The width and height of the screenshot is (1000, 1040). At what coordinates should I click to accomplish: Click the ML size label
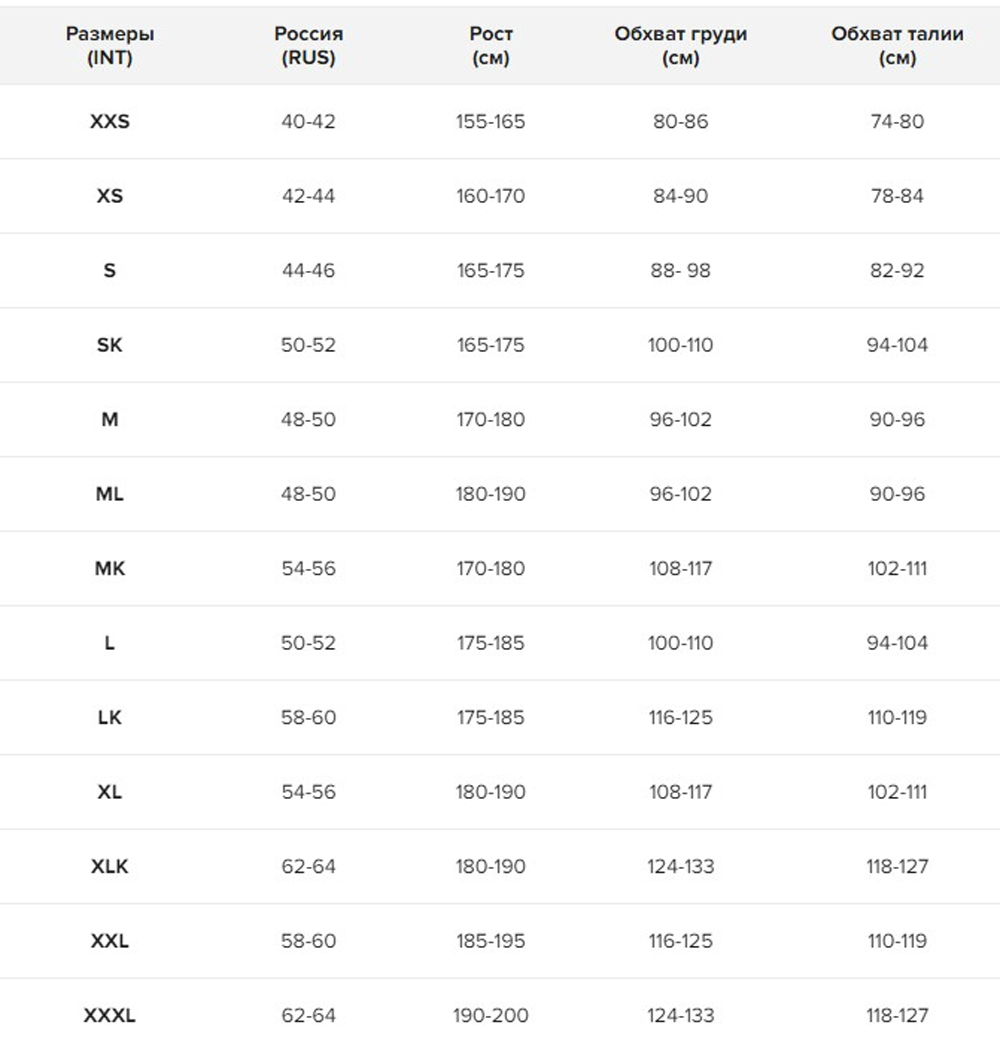(110, 493)
